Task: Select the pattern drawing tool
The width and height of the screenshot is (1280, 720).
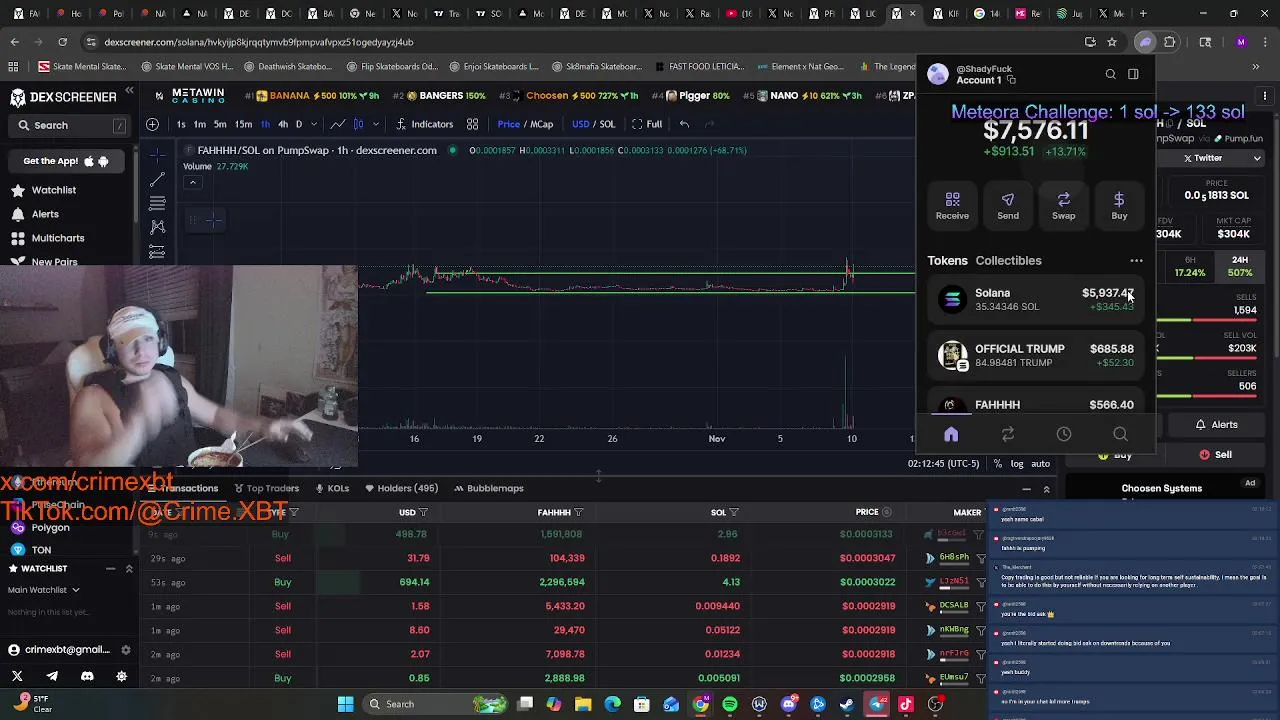Action: pos(157,227)
